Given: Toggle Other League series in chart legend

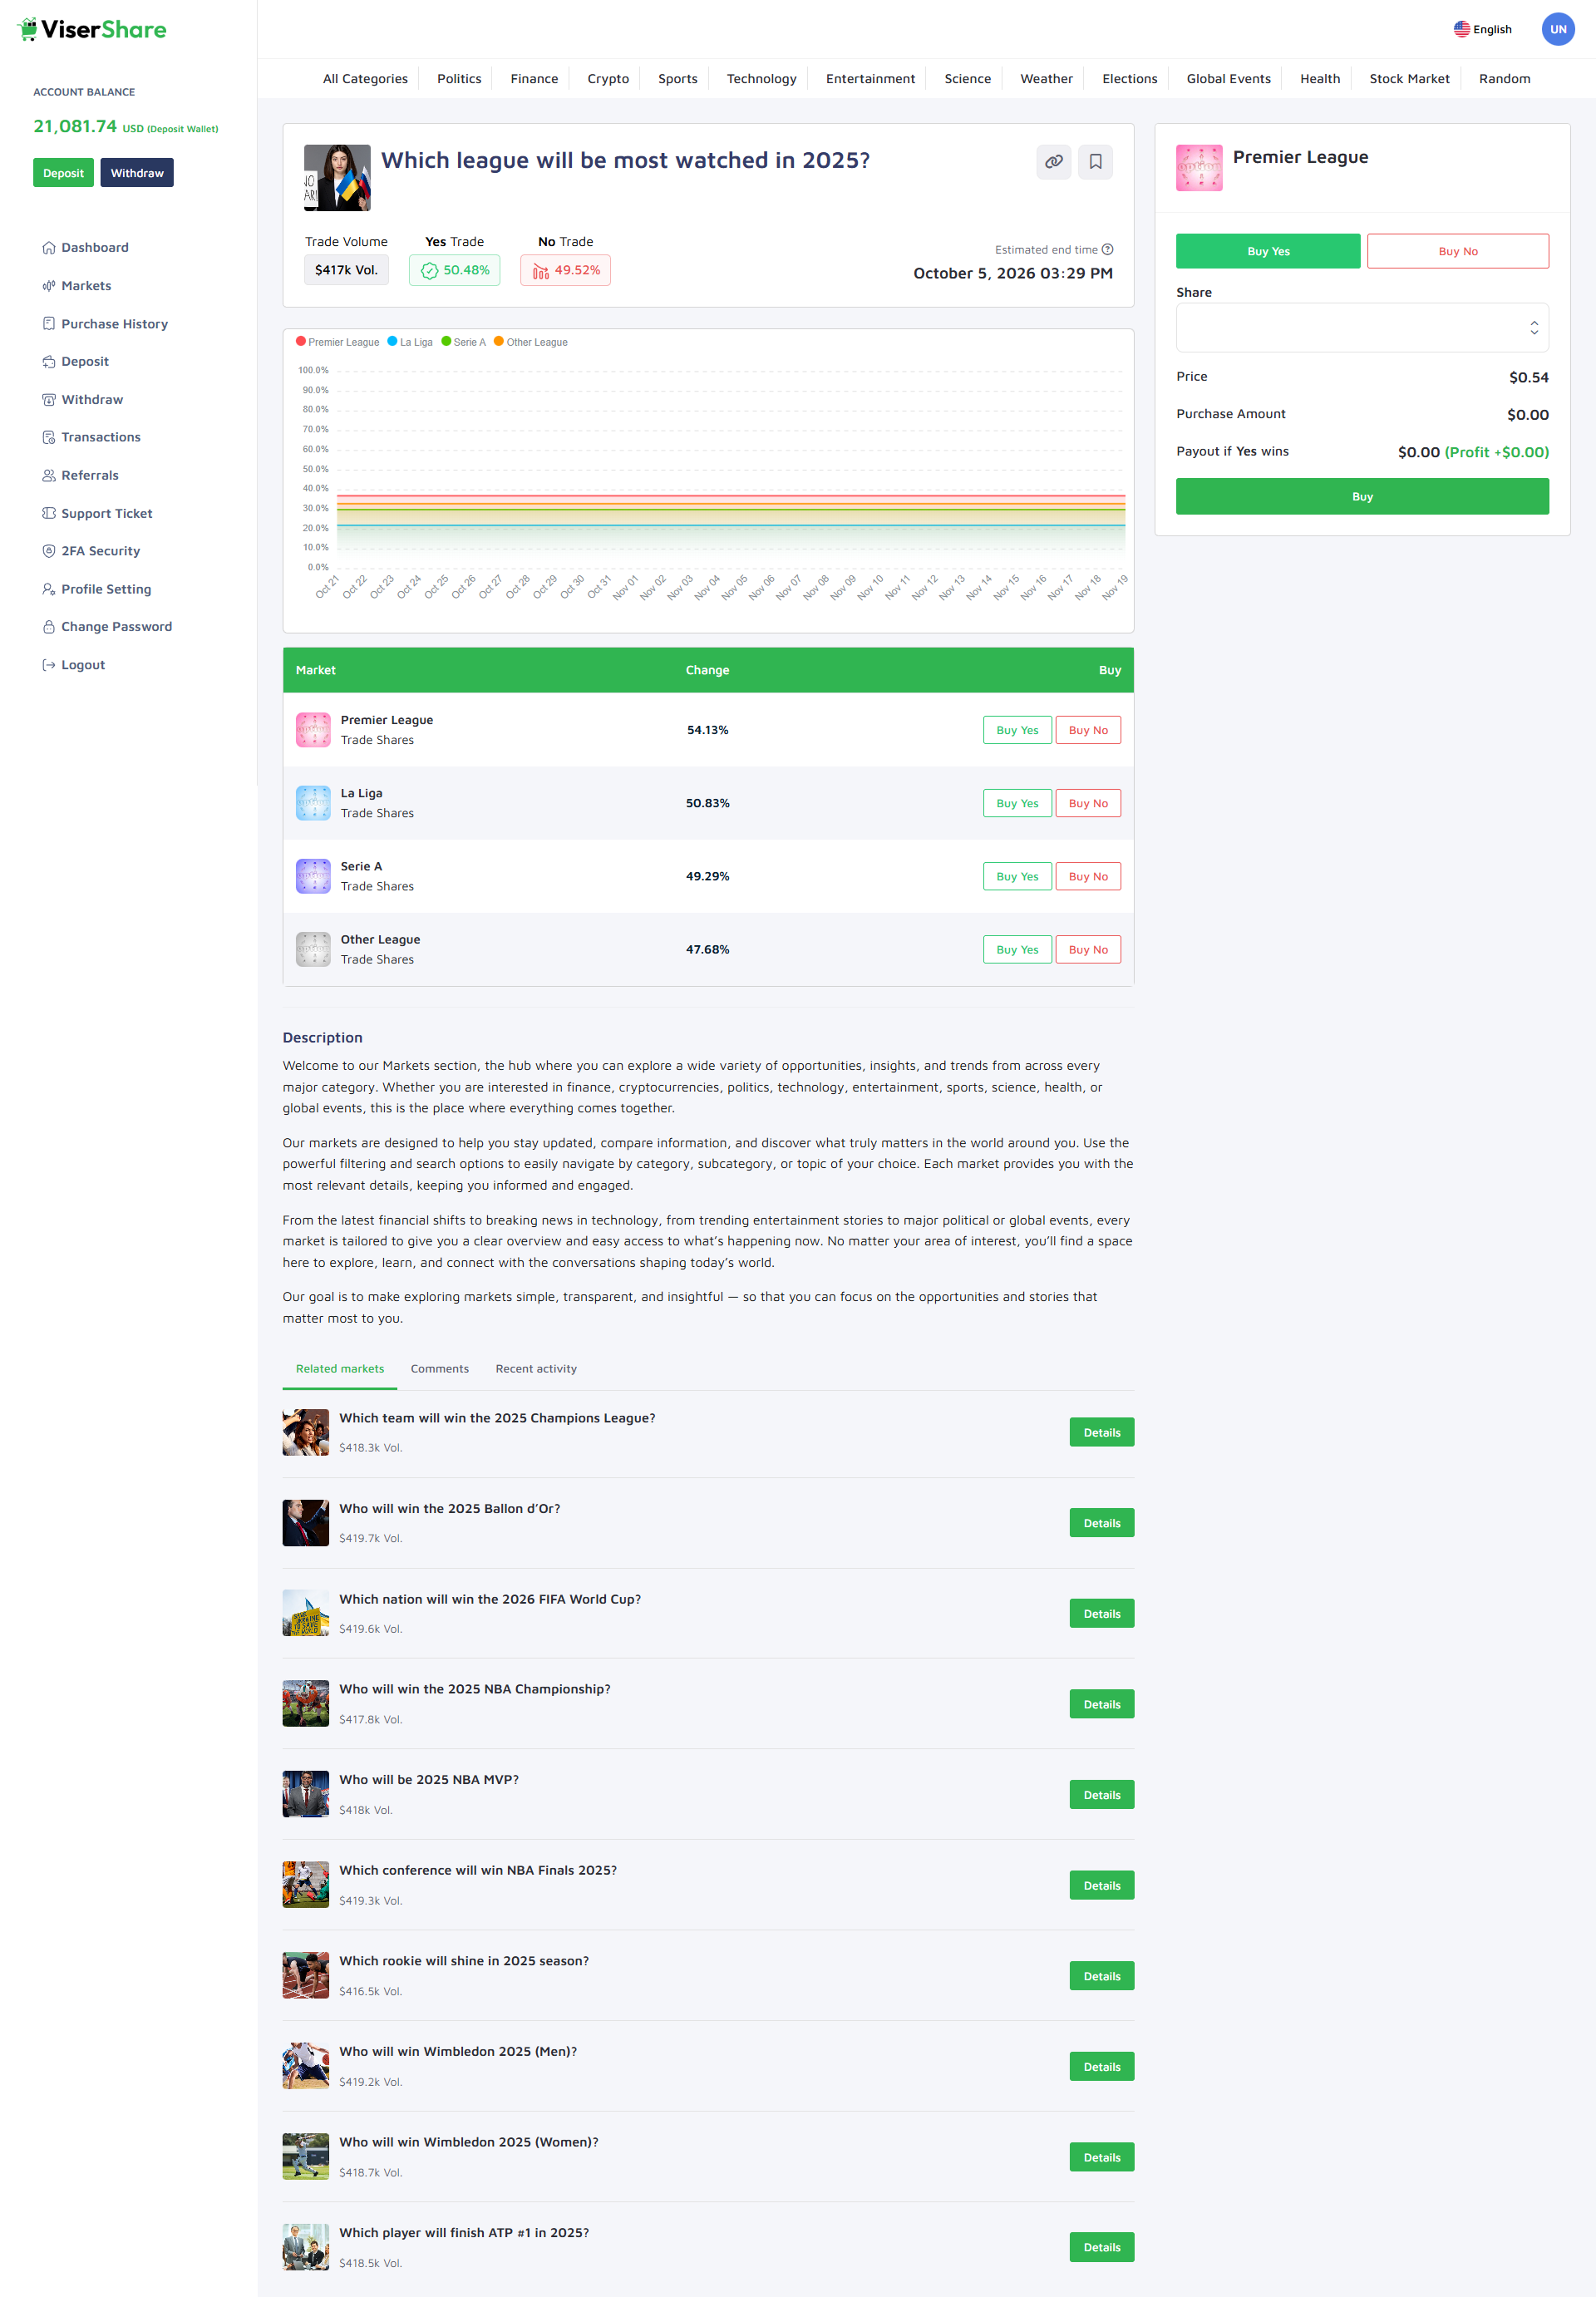Looking at the screenshot, I should 531,342.
